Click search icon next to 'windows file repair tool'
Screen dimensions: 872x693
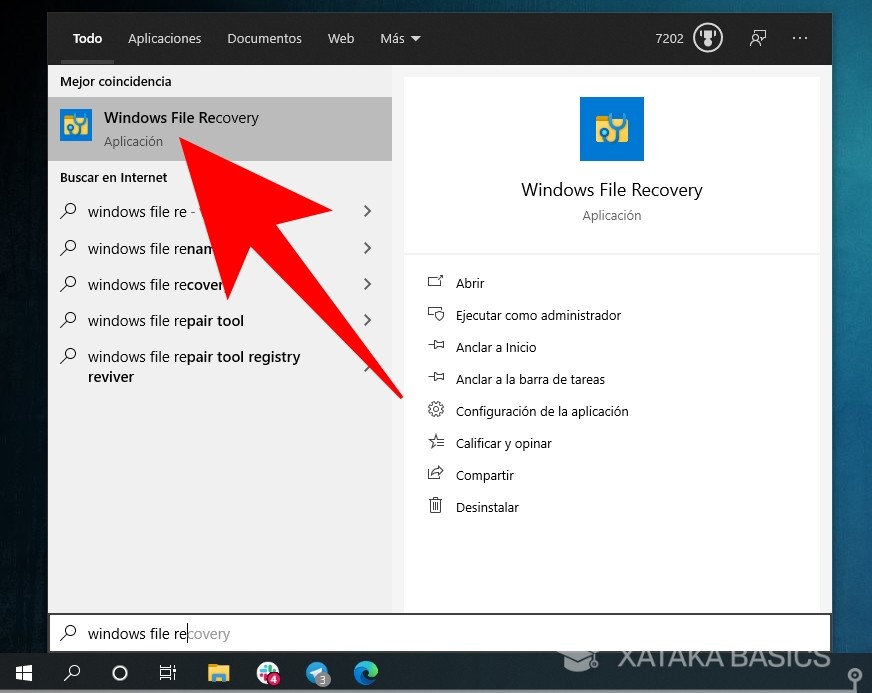pyautogui.click(x=68, y=320)
